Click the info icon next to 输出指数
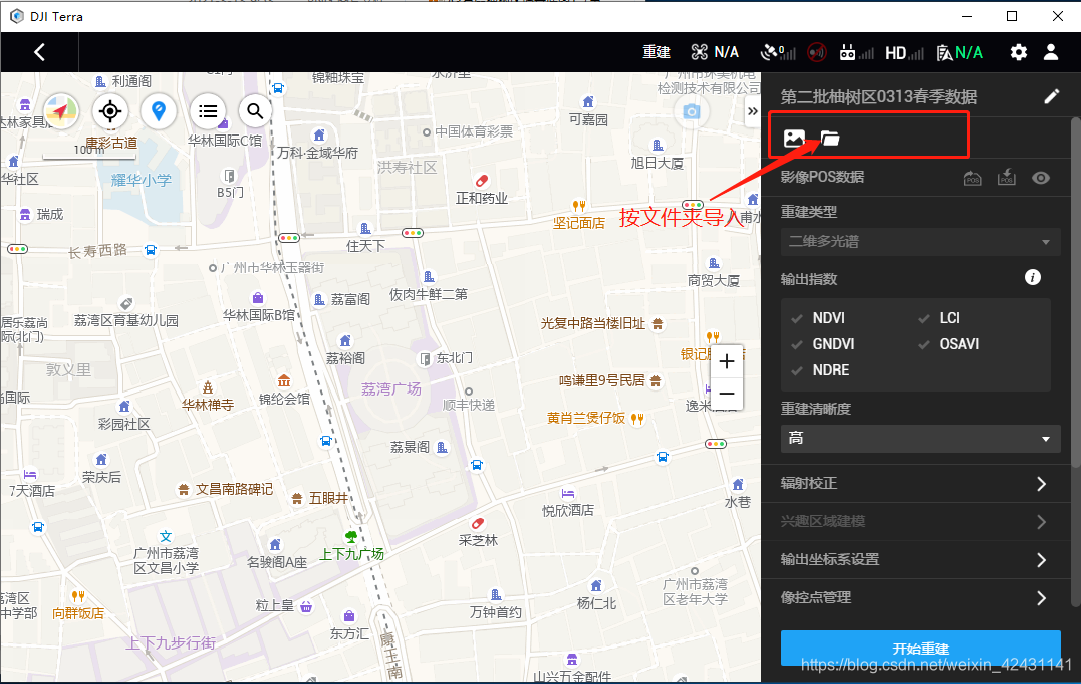Screen dimensions: 1081x684 click(x=1032, y=278)
